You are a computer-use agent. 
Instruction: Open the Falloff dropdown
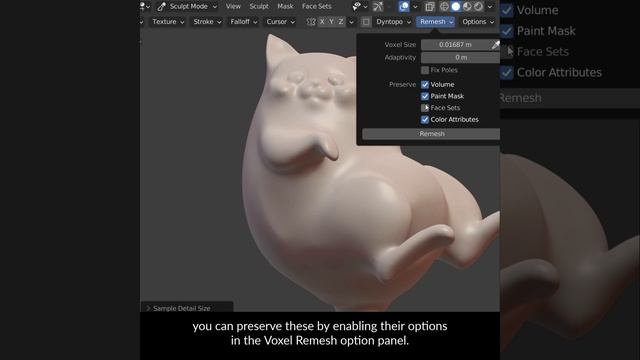point(243,22)
